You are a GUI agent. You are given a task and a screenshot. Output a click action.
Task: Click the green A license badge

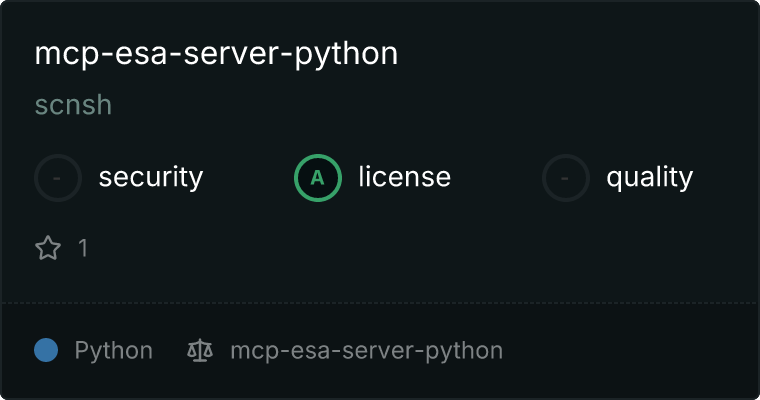pyautogui.click(x=318, y=178)
